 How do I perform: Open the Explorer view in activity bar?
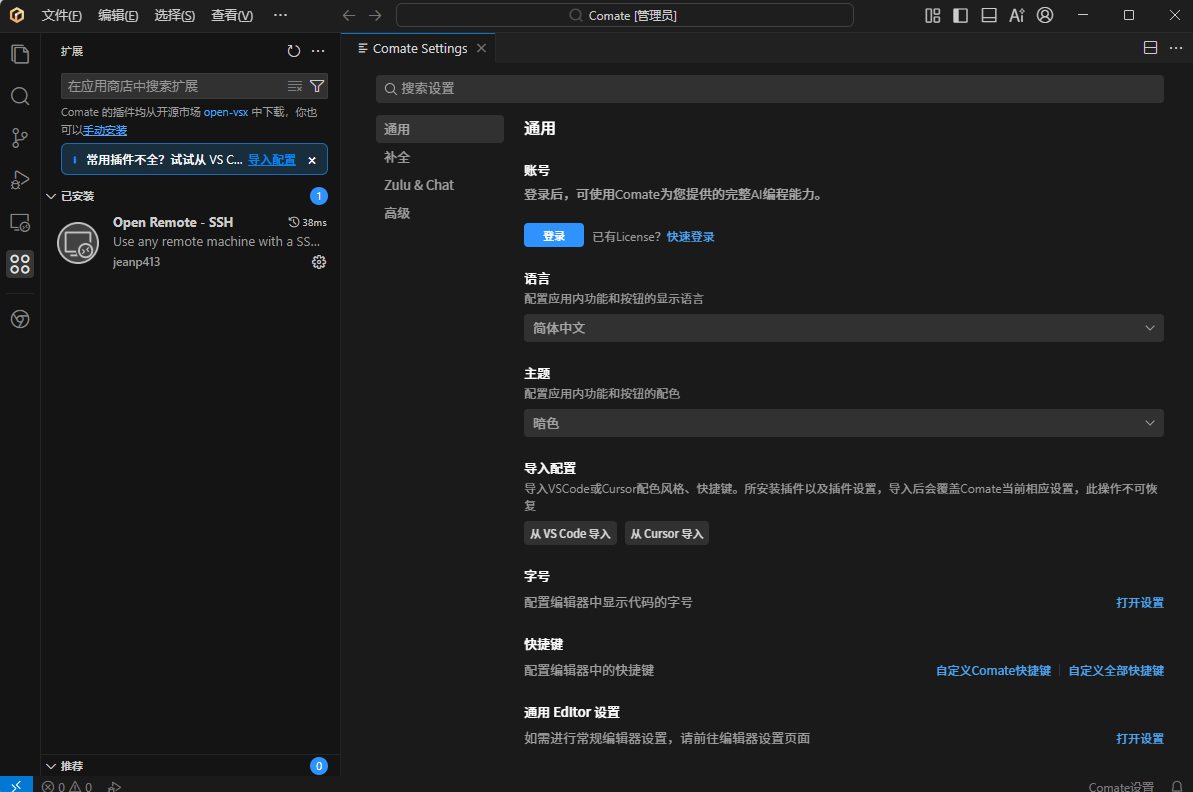pos(20,54)
